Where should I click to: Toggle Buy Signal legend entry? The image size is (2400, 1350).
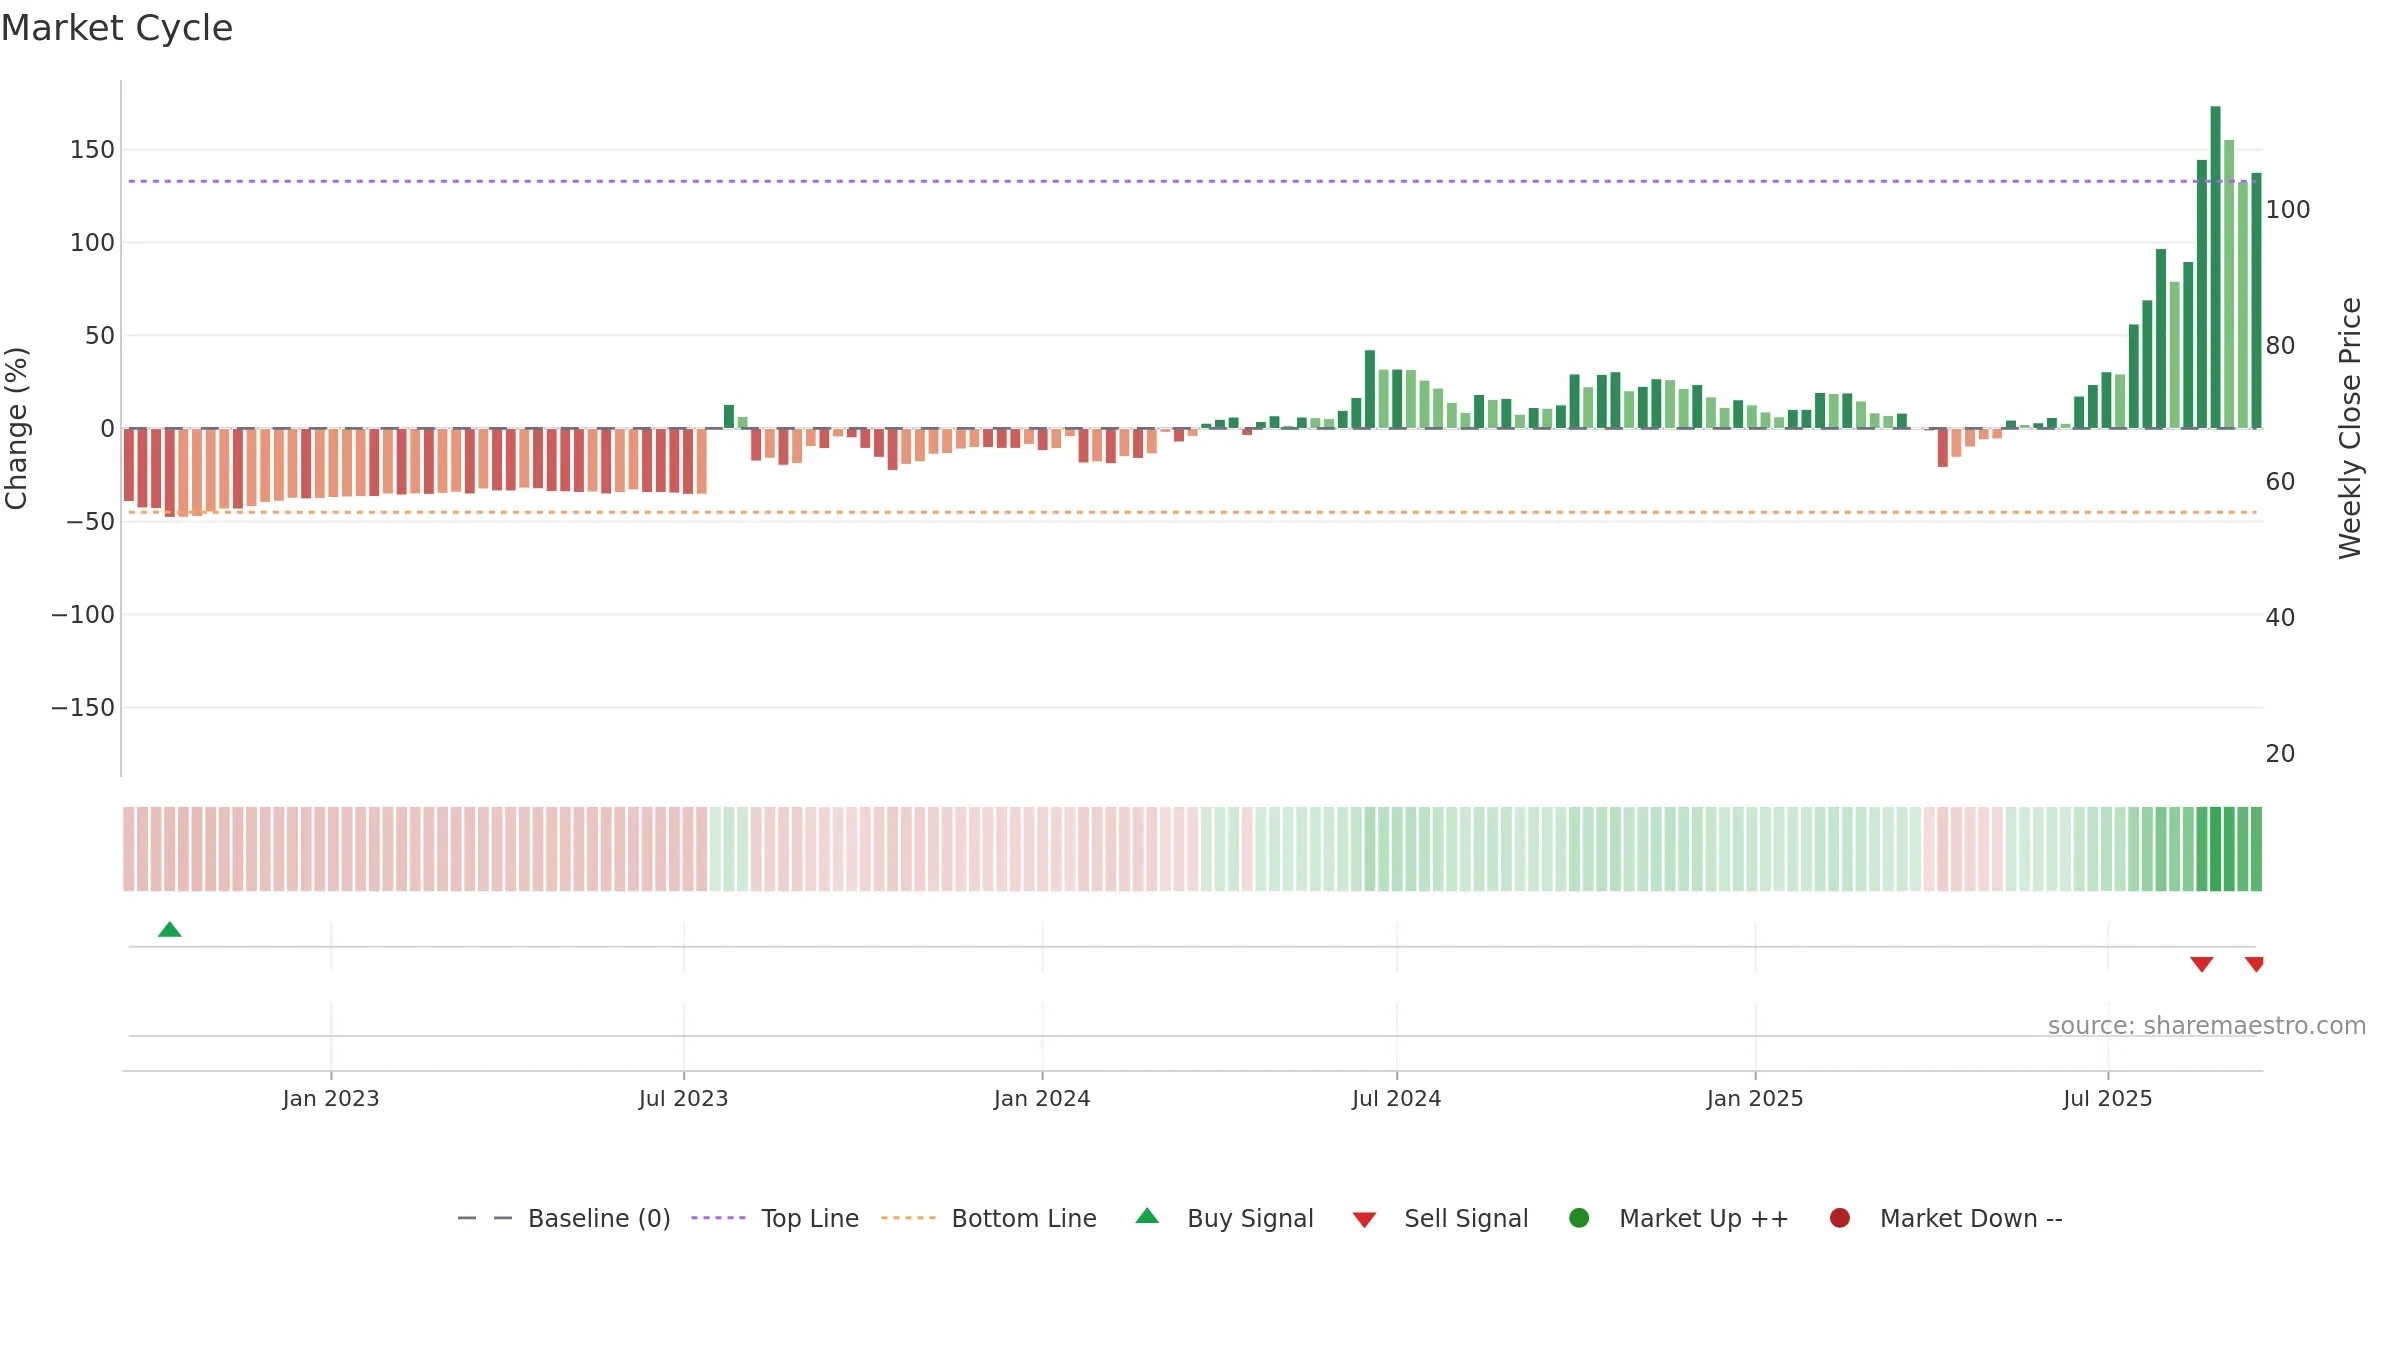tap(1225, 1218)
